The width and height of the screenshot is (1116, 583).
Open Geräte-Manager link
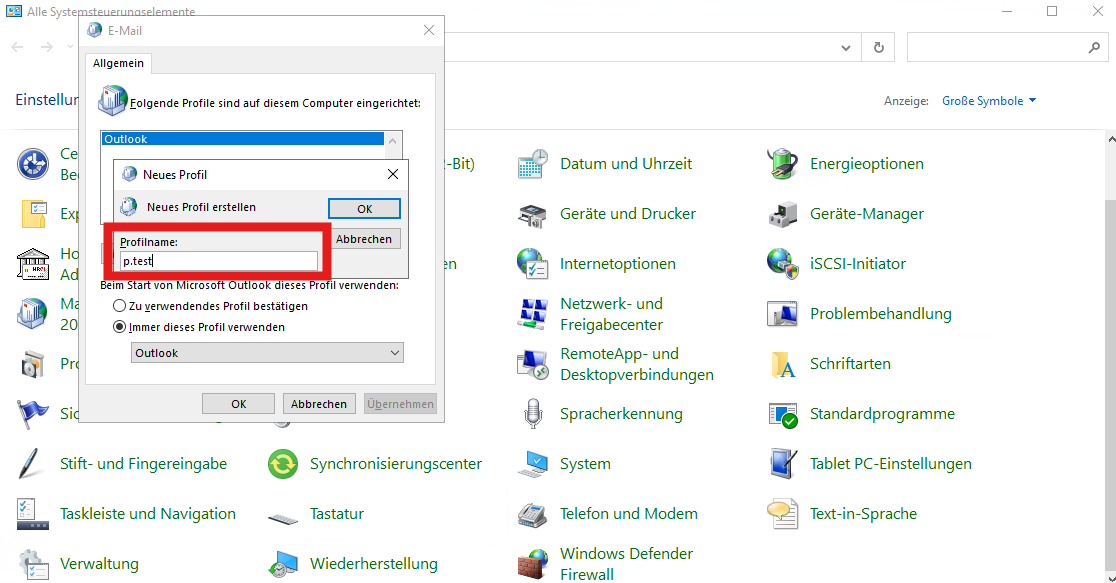(x=867, y=214)
